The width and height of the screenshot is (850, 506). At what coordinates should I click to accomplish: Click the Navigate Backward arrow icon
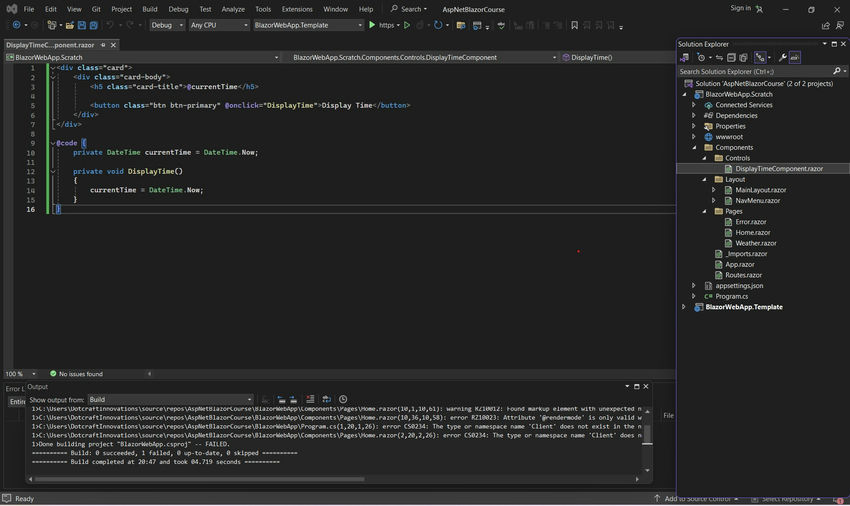[17, 25]
